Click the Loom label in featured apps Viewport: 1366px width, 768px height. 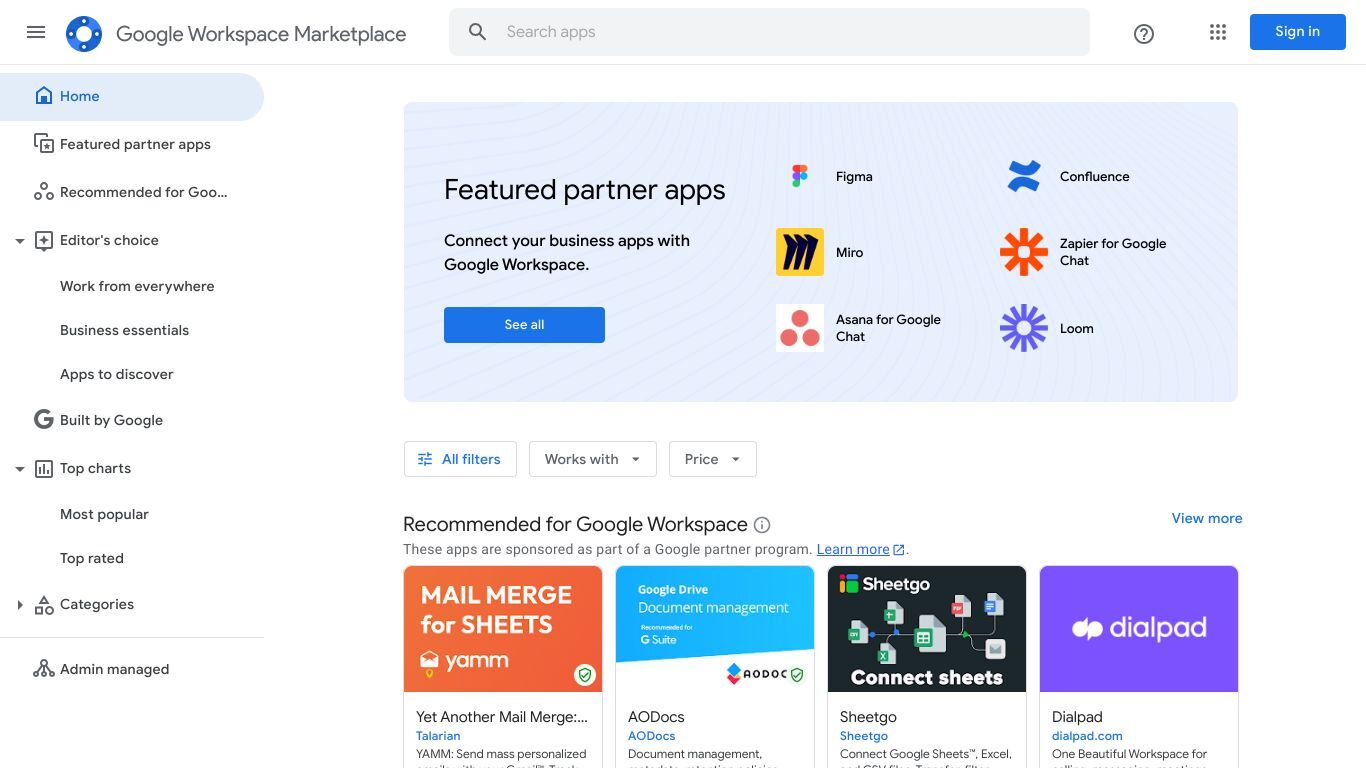1077,328
